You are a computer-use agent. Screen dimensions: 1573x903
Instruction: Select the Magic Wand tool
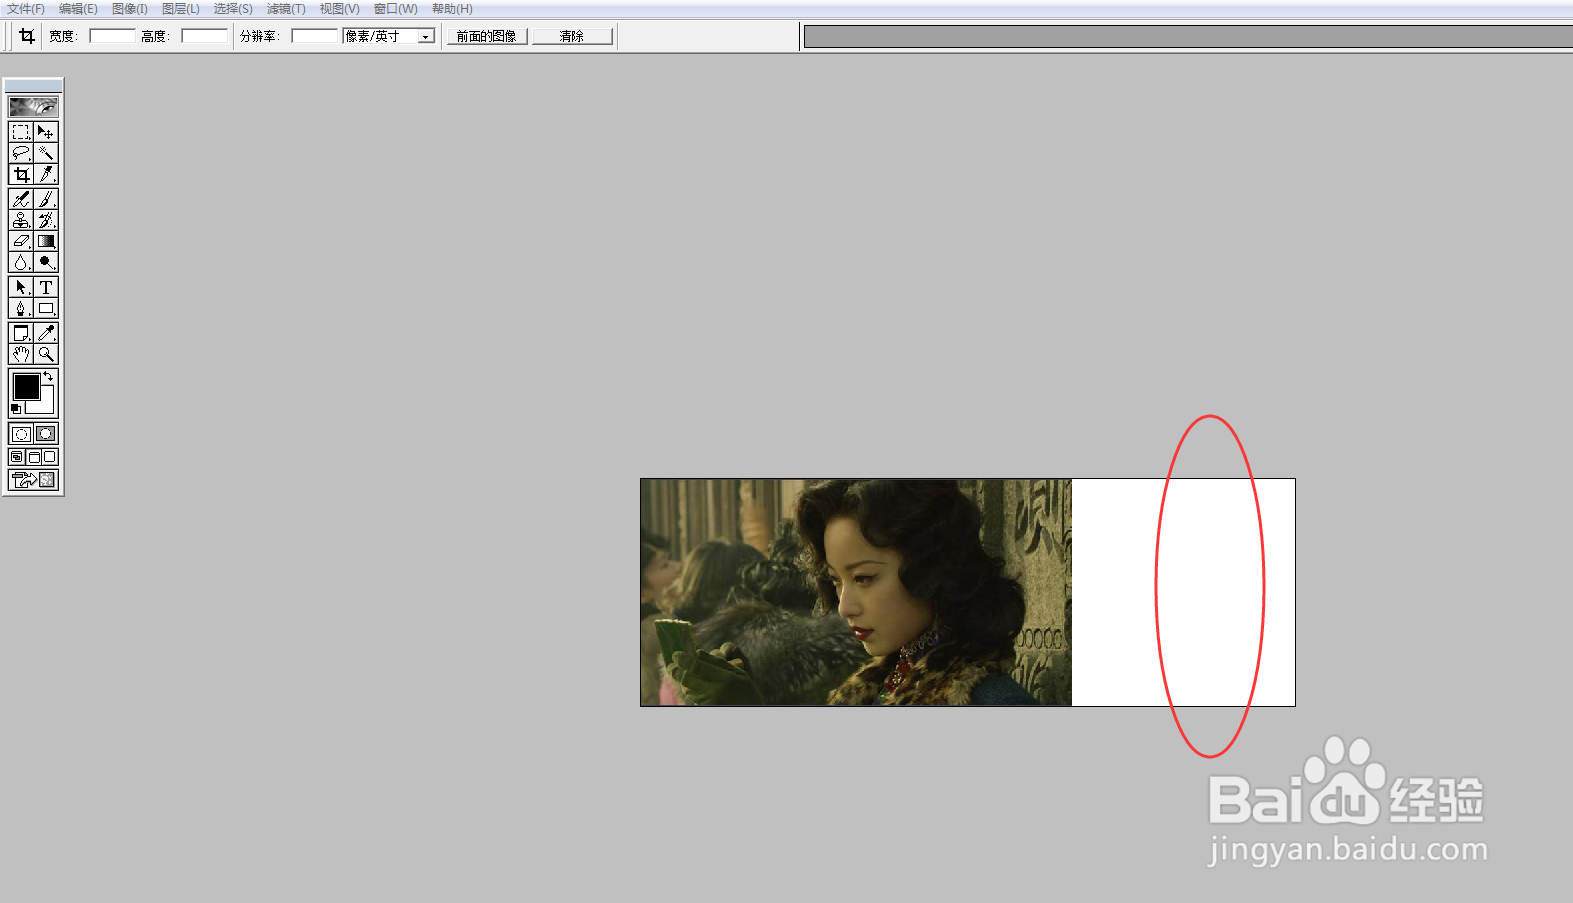click(46, 153)
